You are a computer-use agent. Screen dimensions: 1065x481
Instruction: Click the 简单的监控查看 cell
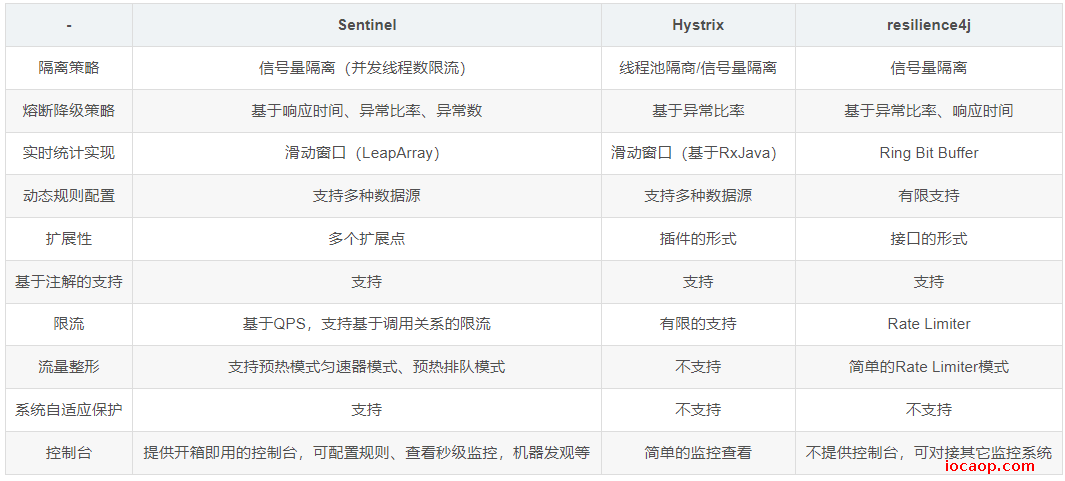pos(698,452)
